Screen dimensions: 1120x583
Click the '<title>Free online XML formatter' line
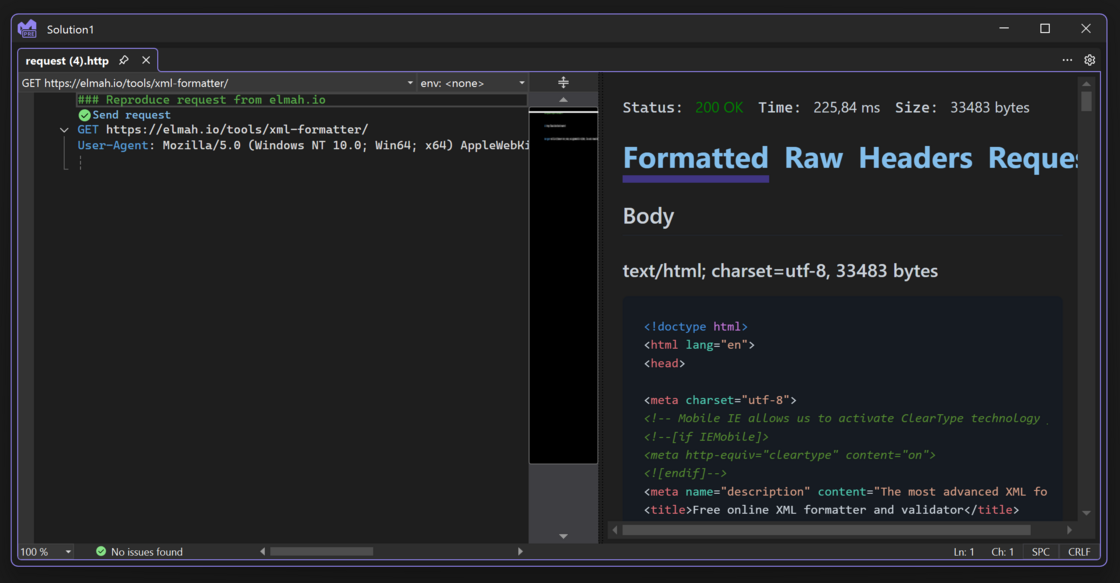(x=831, y=509)
